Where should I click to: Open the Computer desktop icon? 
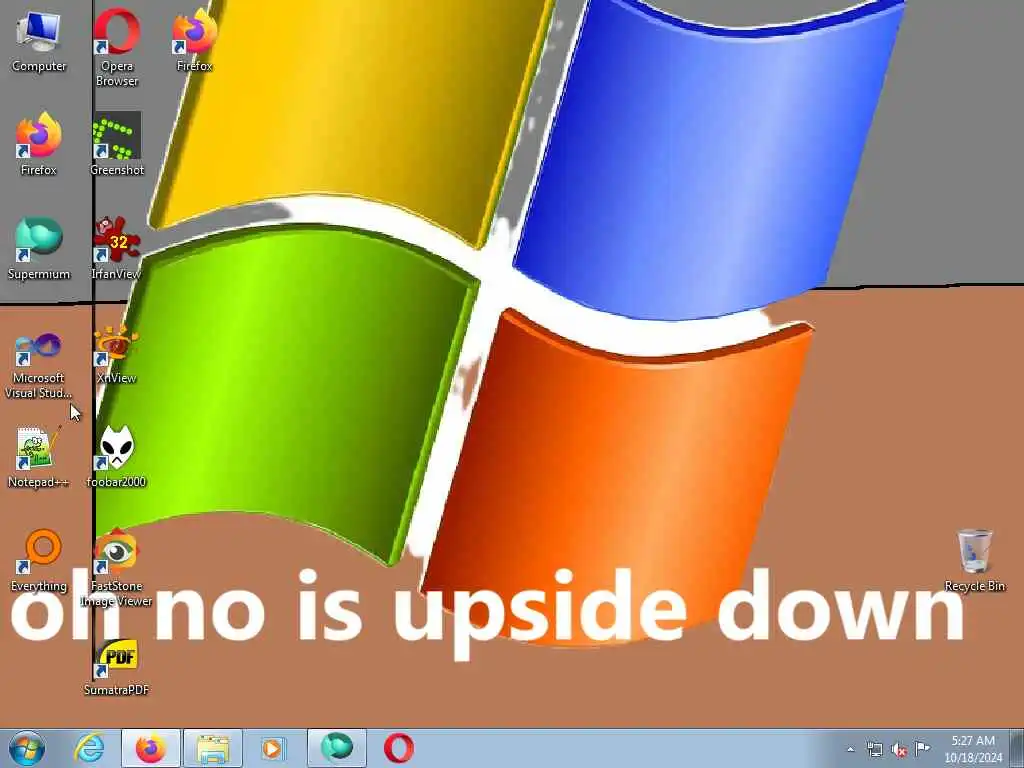coord(39,42)
